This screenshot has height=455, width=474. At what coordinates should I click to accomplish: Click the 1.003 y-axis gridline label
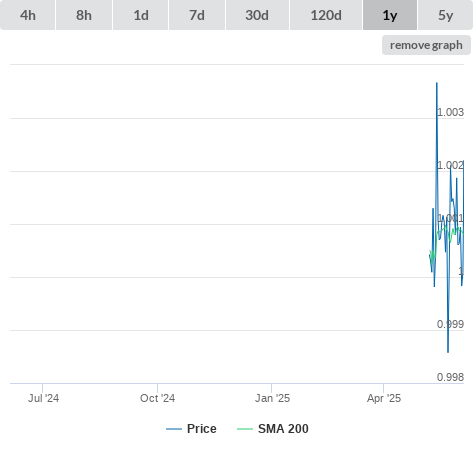pos(450,112)
